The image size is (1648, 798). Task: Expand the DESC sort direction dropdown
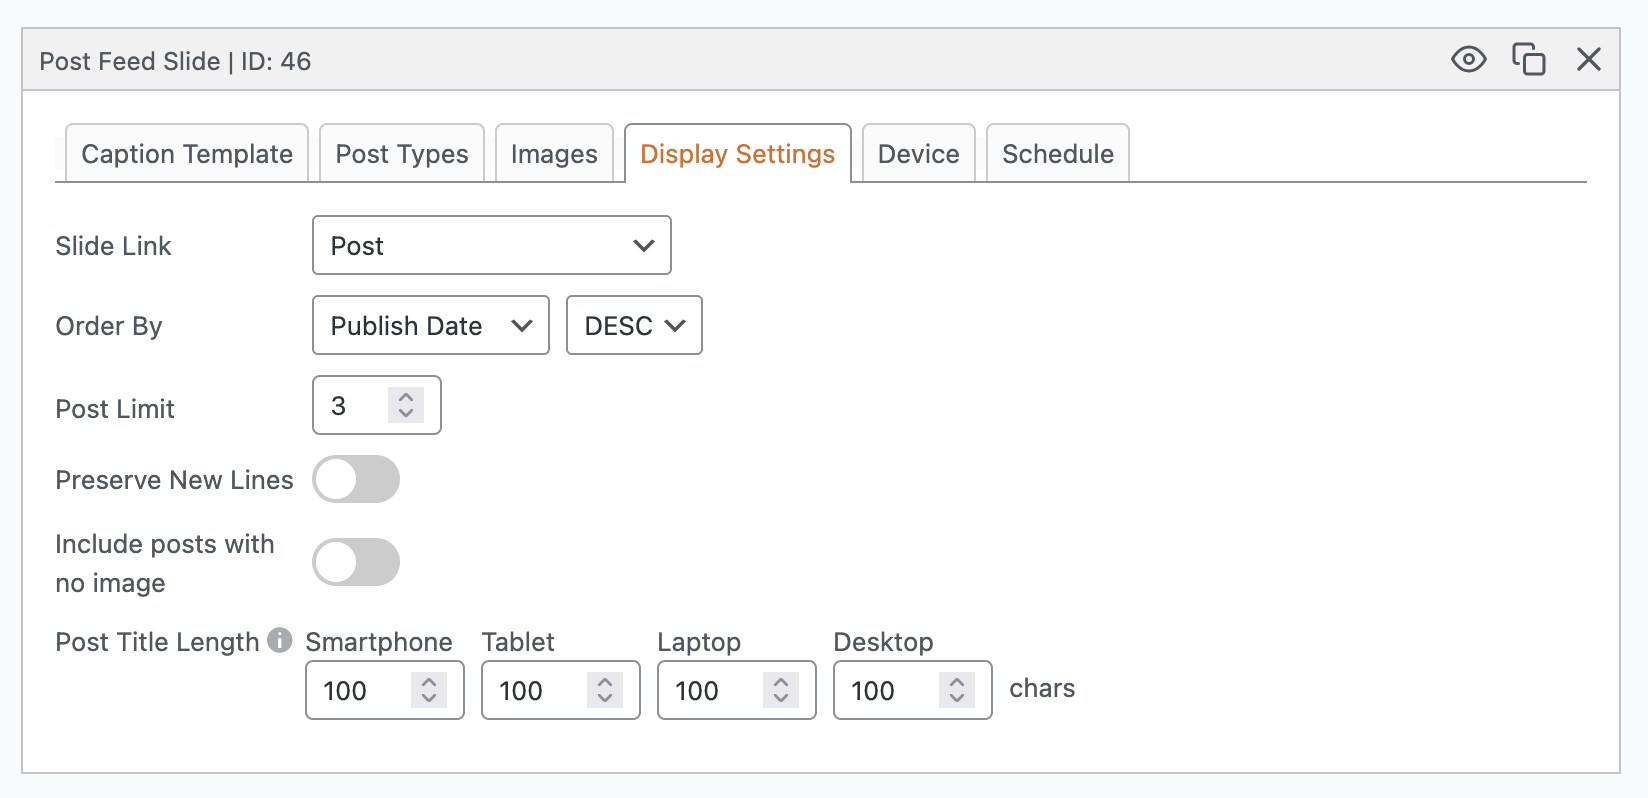(x=634, y=326)
